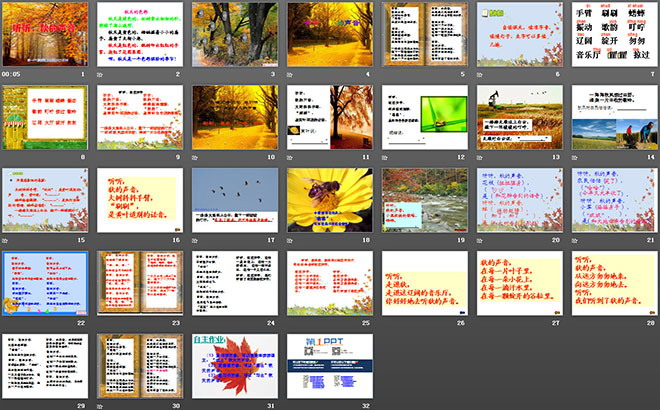
Task: Click the animation star icon under slide 15
Action: [5, 240]
